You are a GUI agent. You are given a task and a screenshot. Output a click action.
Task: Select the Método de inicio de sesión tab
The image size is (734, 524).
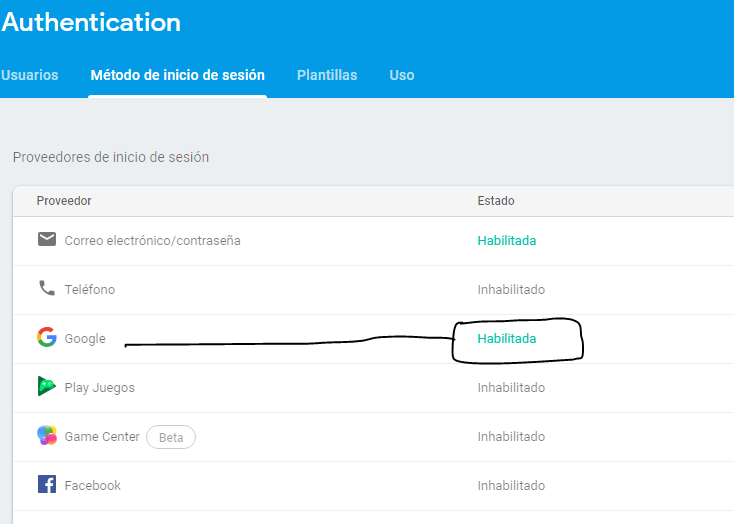(x=177, y=75)
